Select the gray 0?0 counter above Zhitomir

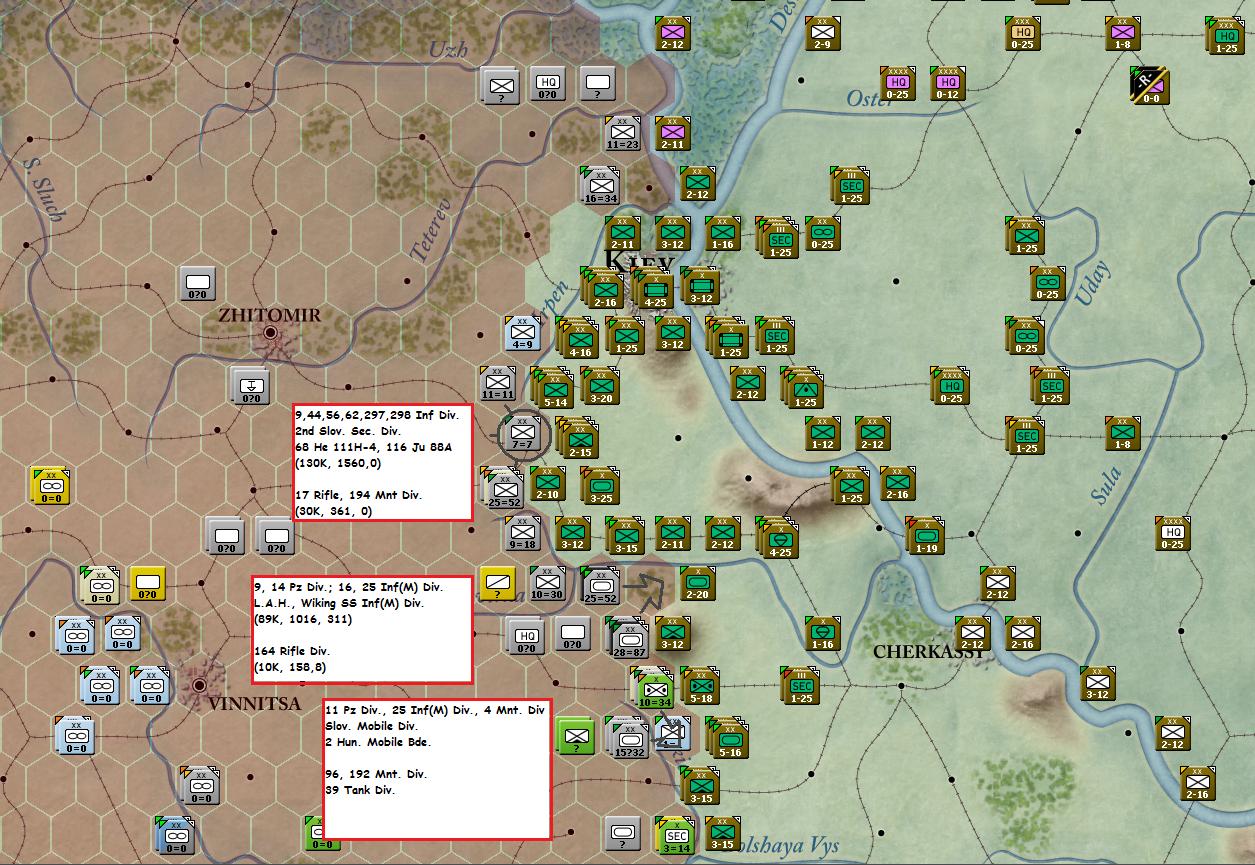click(197, 283)
